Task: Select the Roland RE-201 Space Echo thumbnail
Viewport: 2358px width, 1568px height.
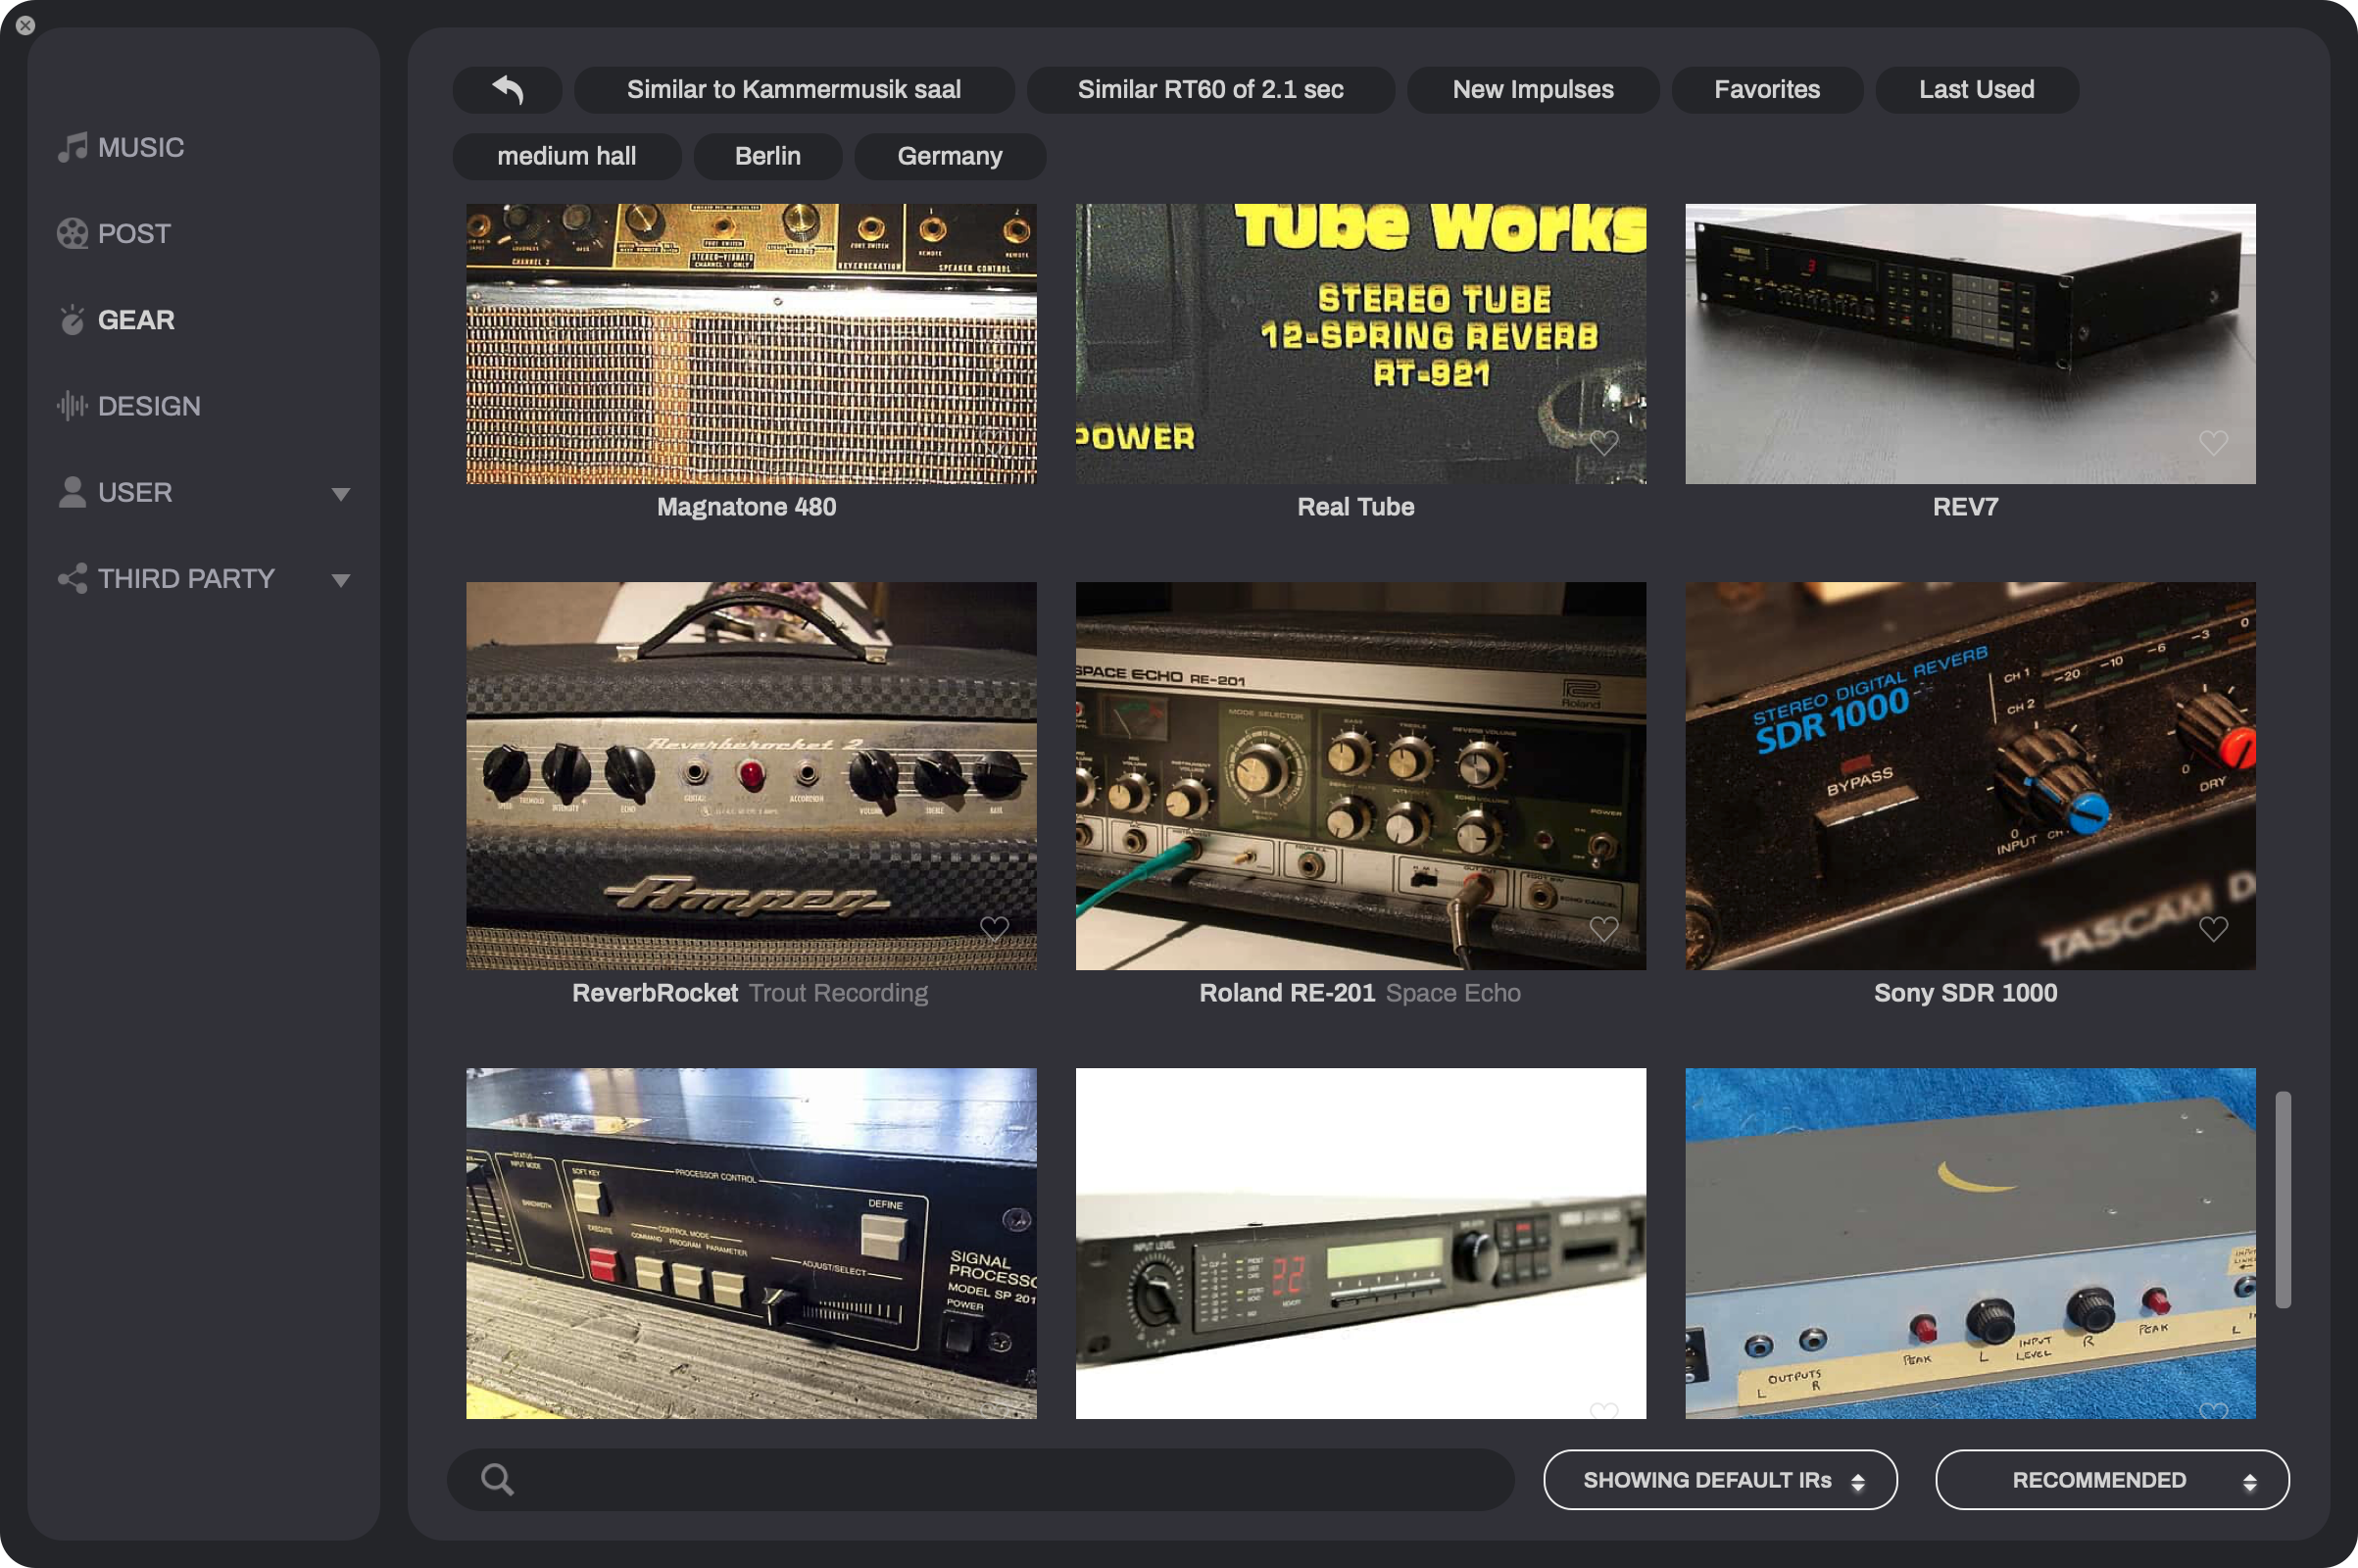Action: [1360, 776]
